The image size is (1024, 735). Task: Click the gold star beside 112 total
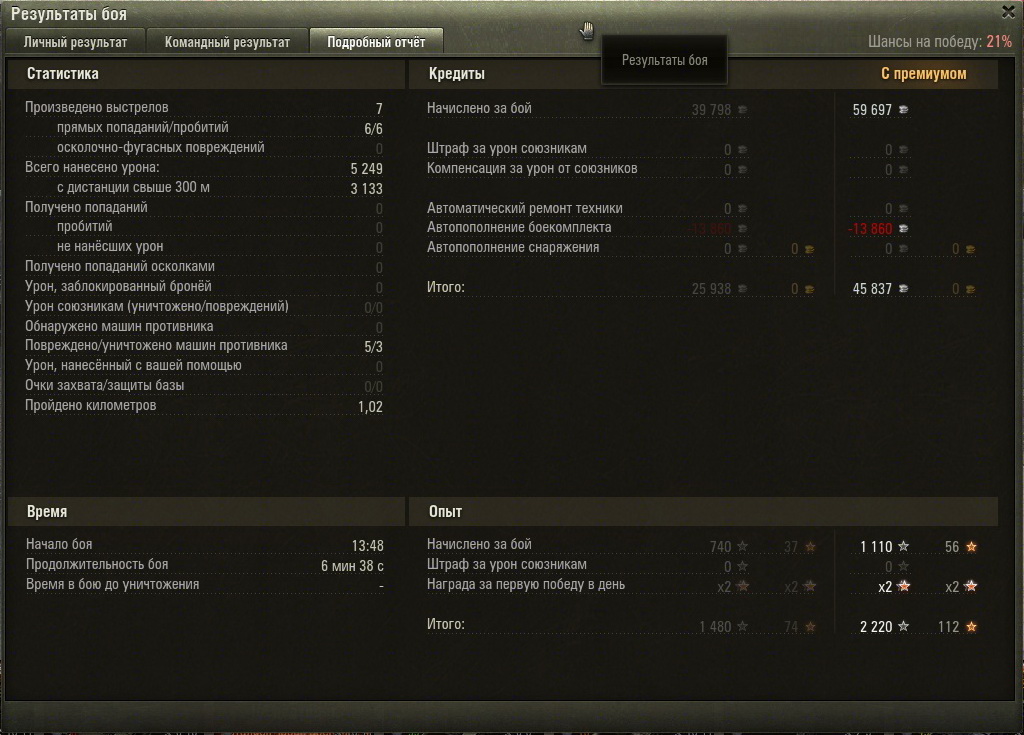coord(971,627)
